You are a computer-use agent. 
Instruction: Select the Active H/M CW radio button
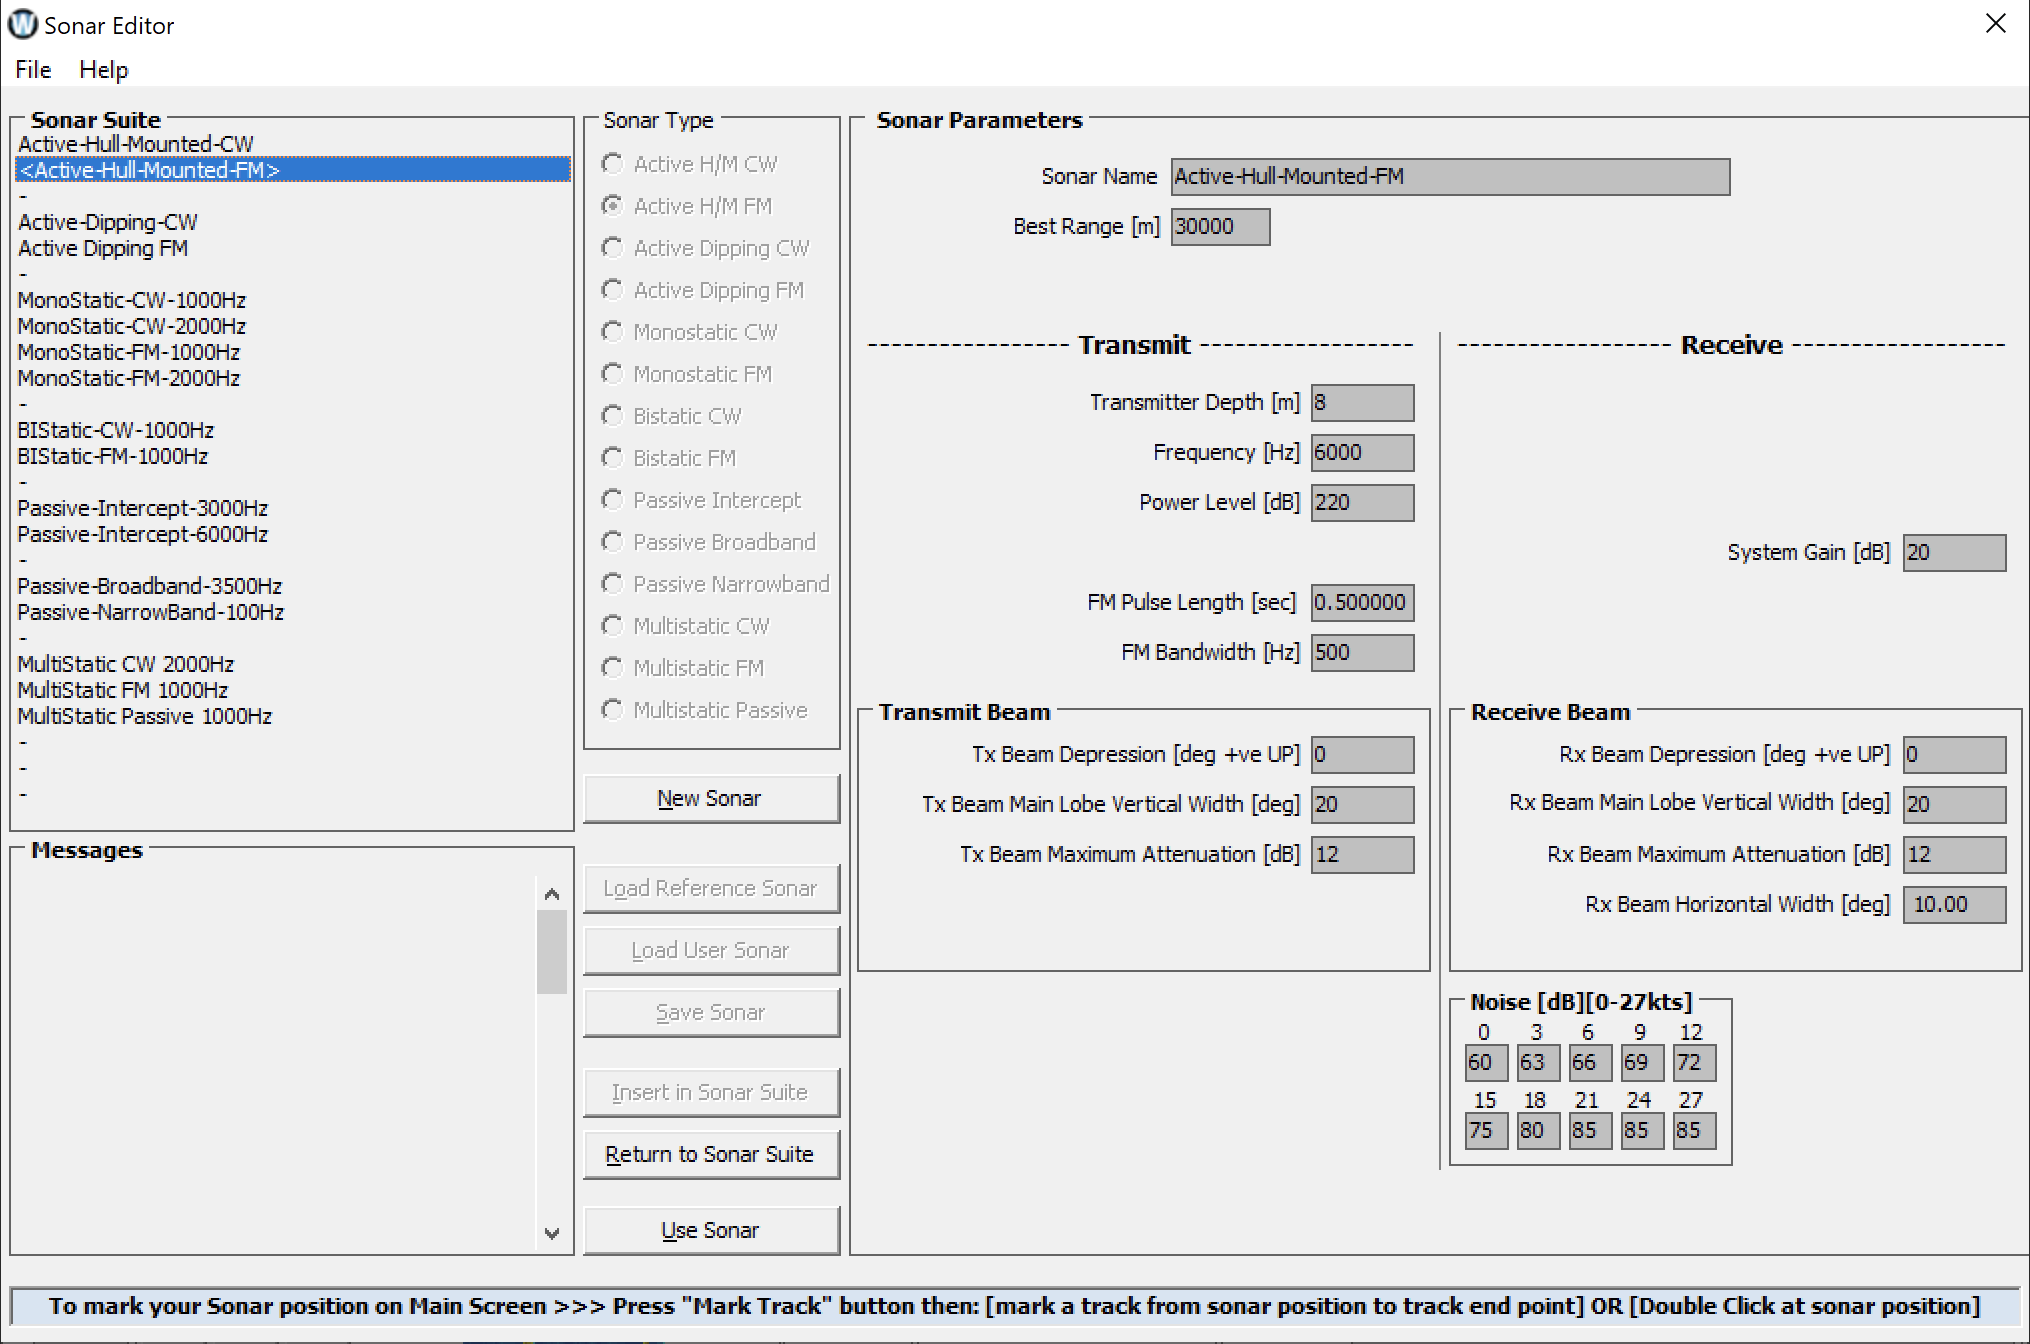coord(612,163)
